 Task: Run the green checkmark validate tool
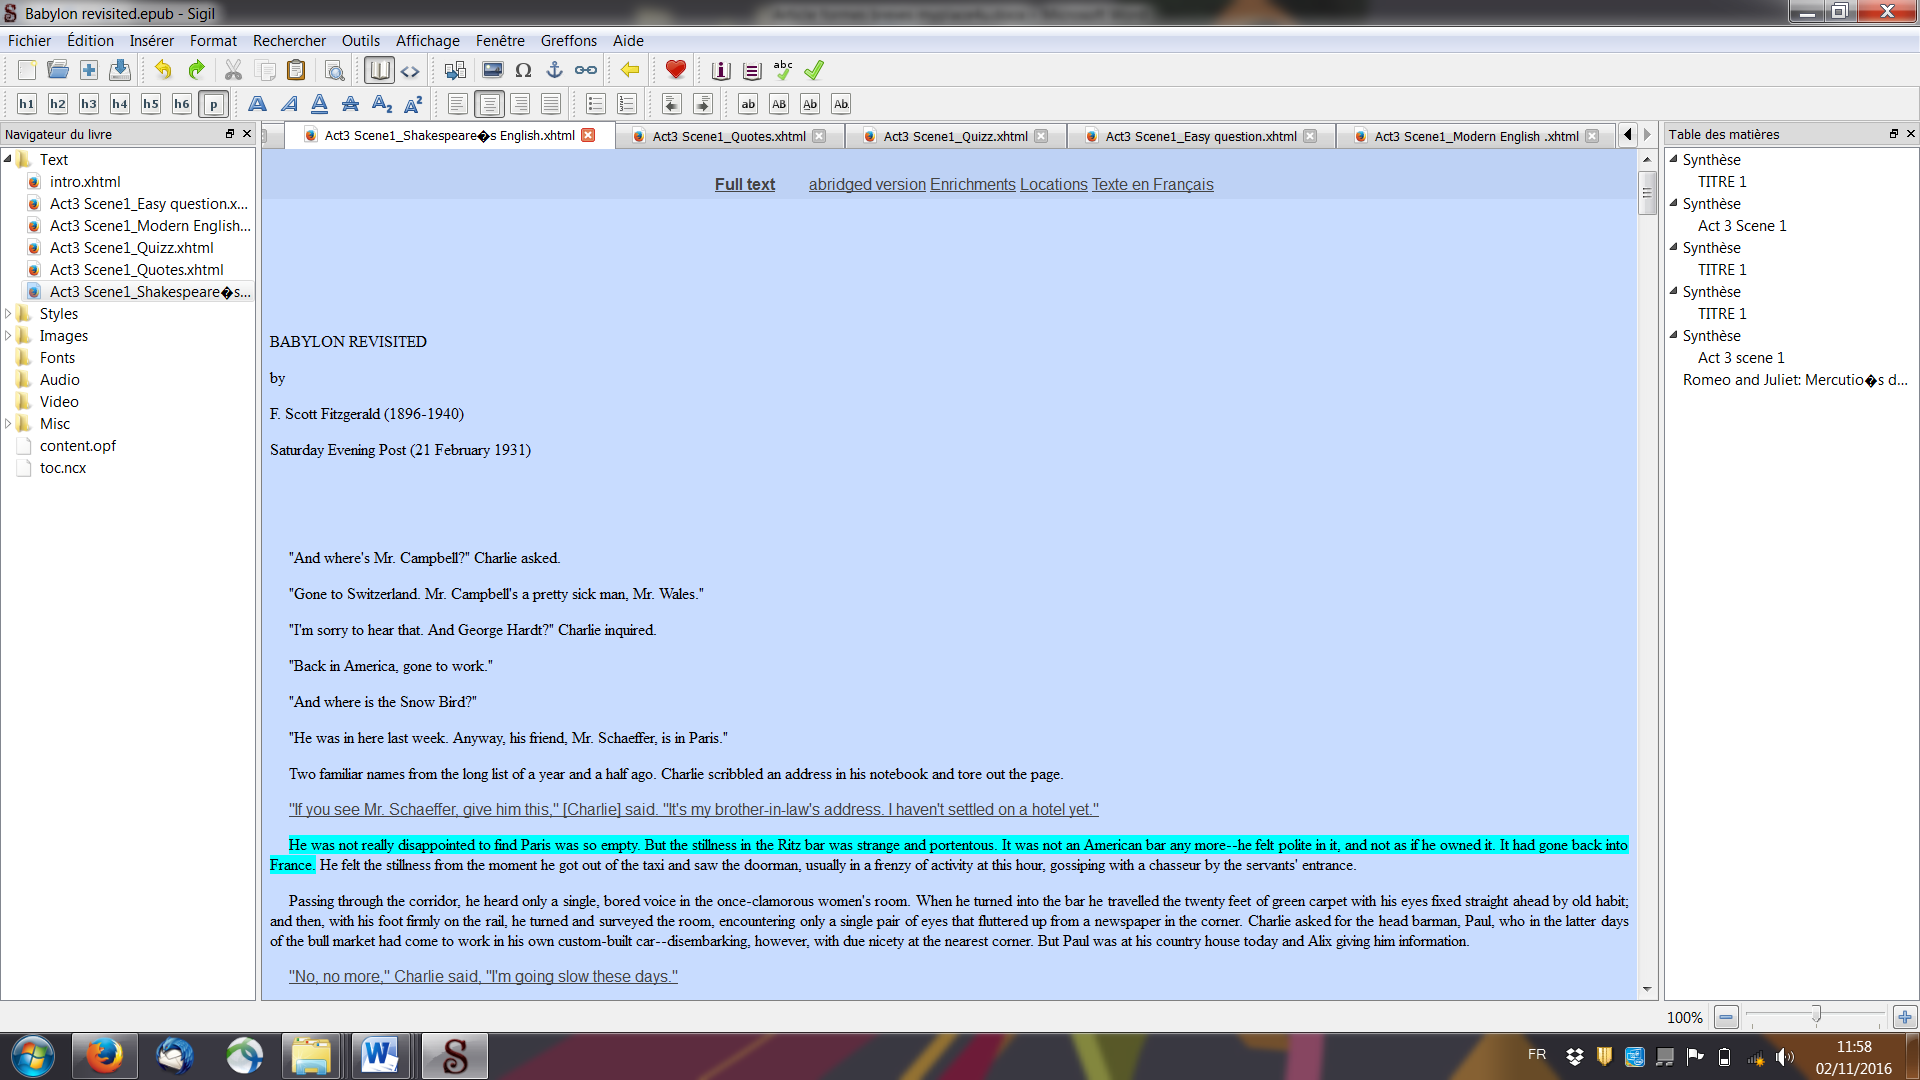814,71
